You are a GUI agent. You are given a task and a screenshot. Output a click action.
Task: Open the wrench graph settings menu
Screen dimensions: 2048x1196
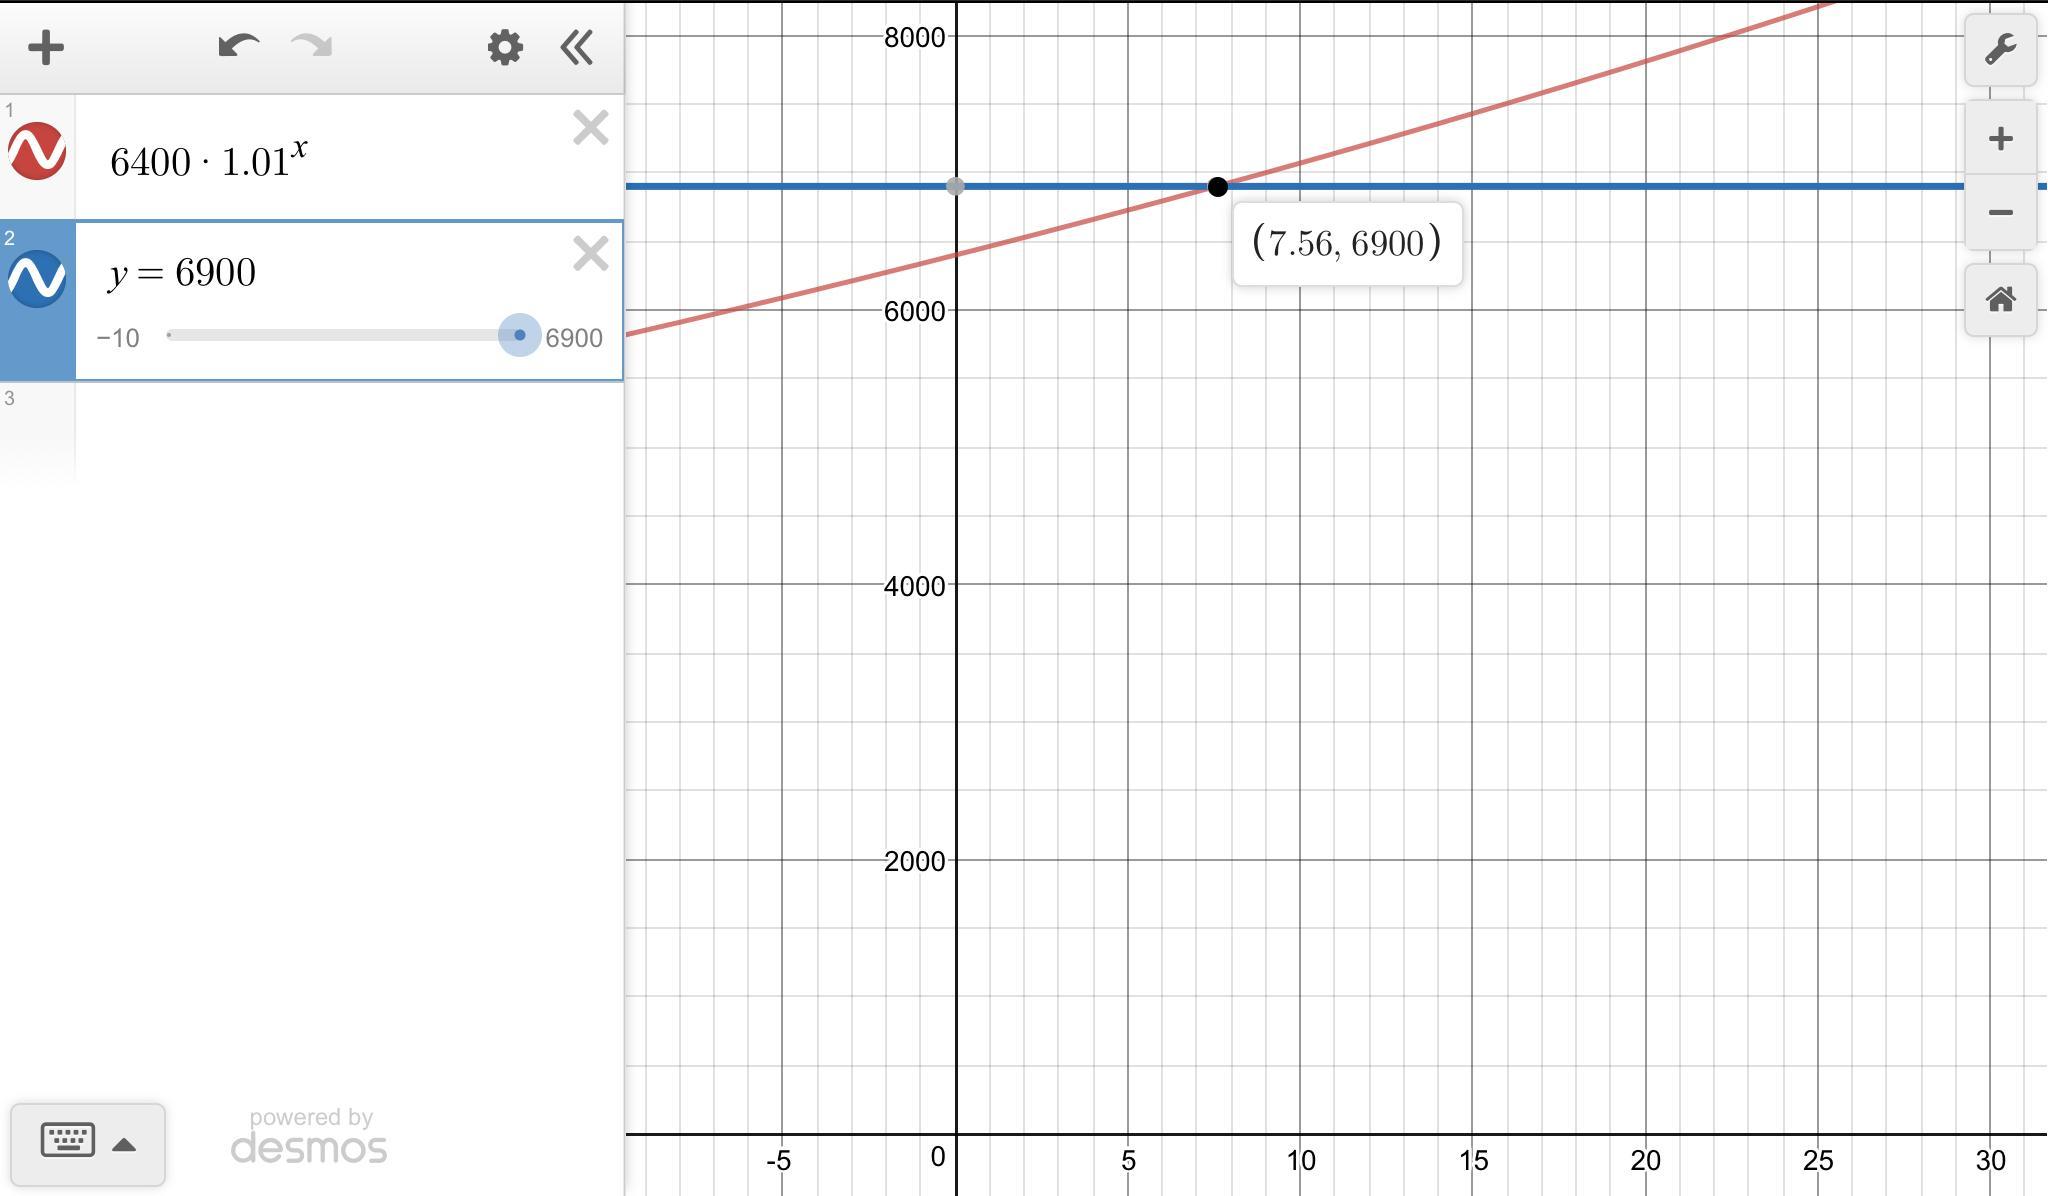click(2000, 49)
